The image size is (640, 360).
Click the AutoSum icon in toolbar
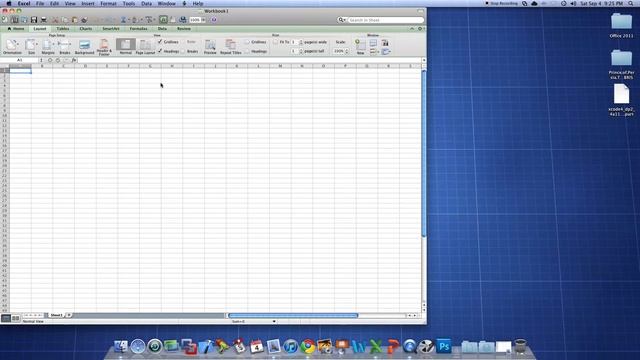point(123,20)
